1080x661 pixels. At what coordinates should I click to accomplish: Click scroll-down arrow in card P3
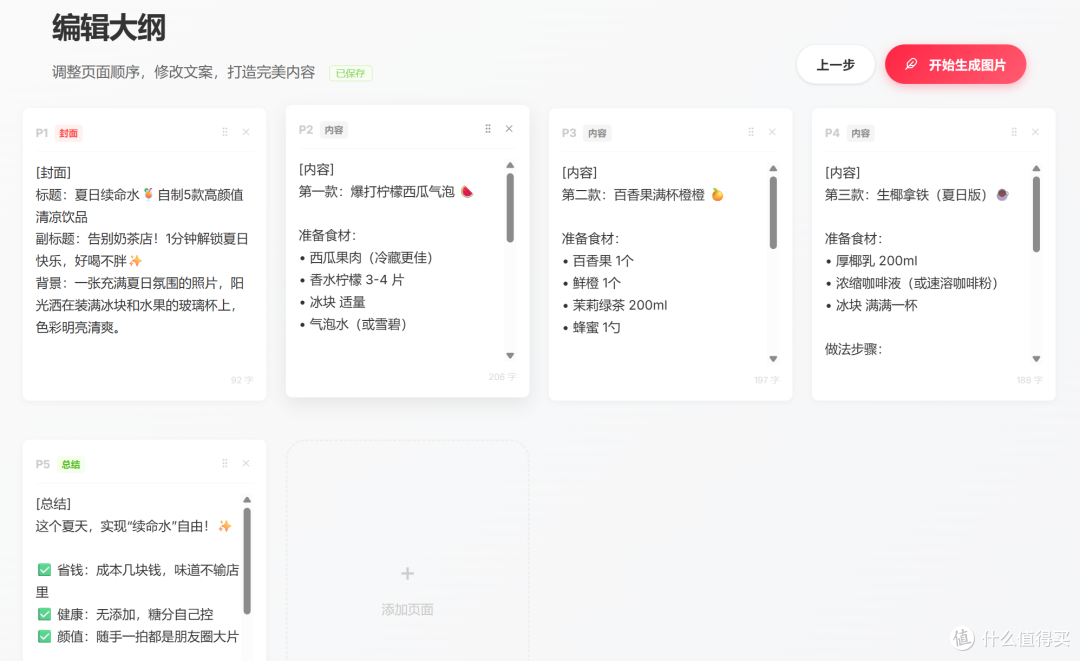773,359
